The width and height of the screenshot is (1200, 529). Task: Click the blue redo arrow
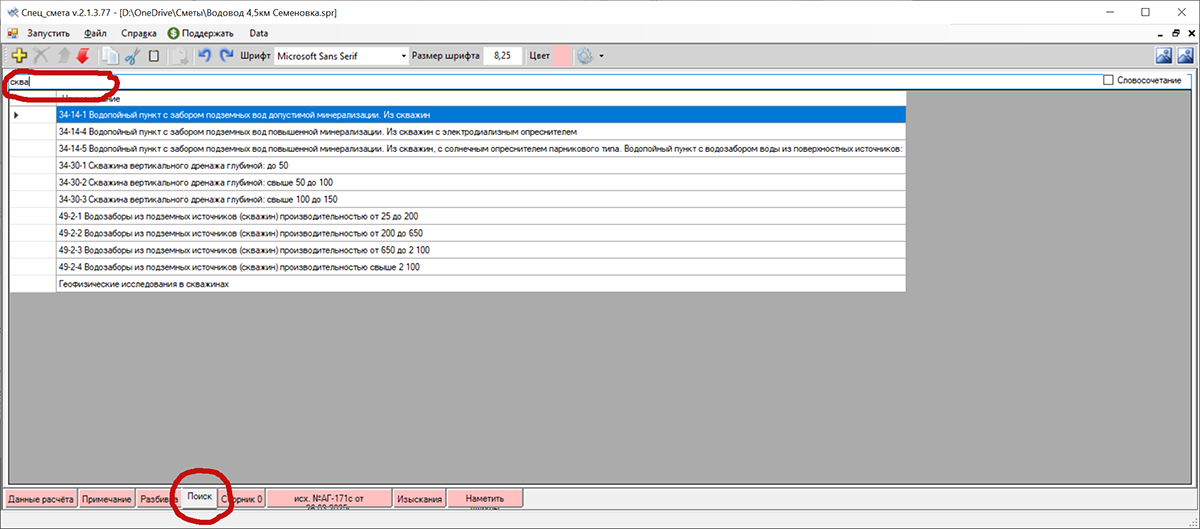coord(226,56)
